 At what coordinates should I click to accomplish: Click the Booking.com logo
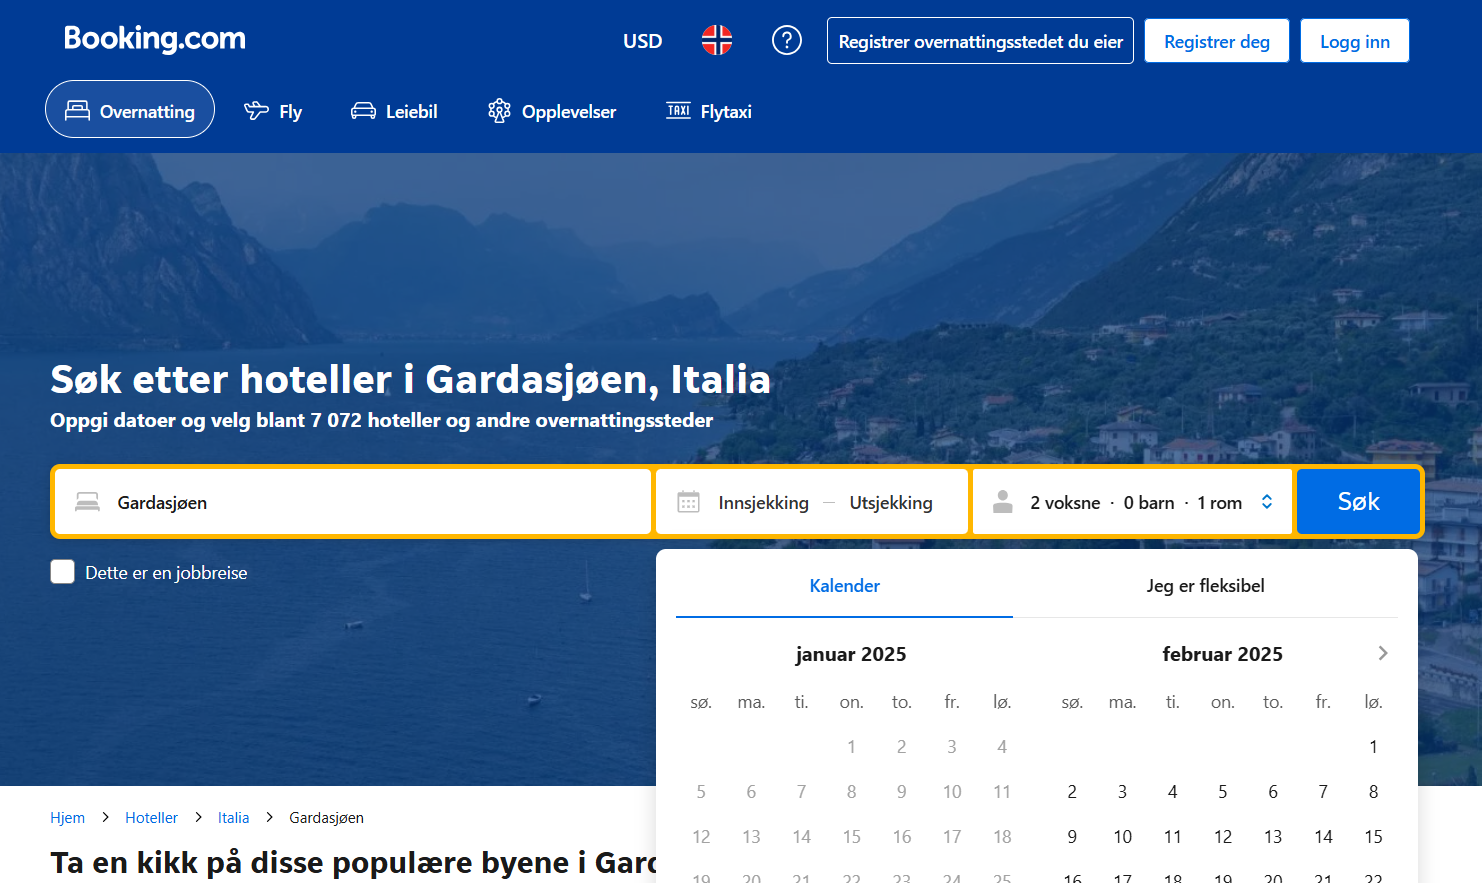pyautogui.click(x=154, y=39)
